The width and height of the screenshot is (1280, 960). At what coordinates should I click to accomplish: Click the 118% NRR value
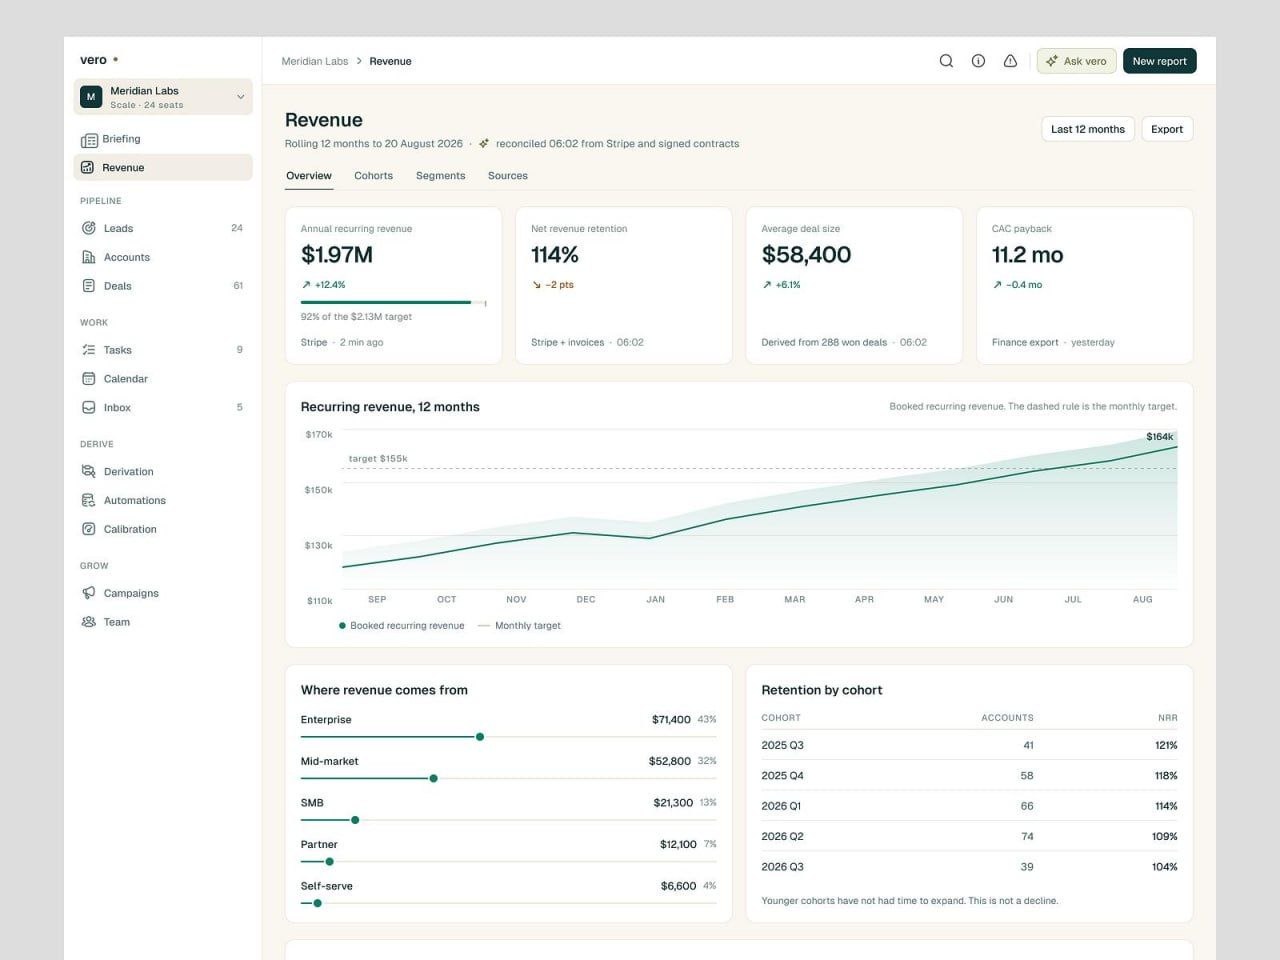pyautogui.click(x=1166, y=776)
